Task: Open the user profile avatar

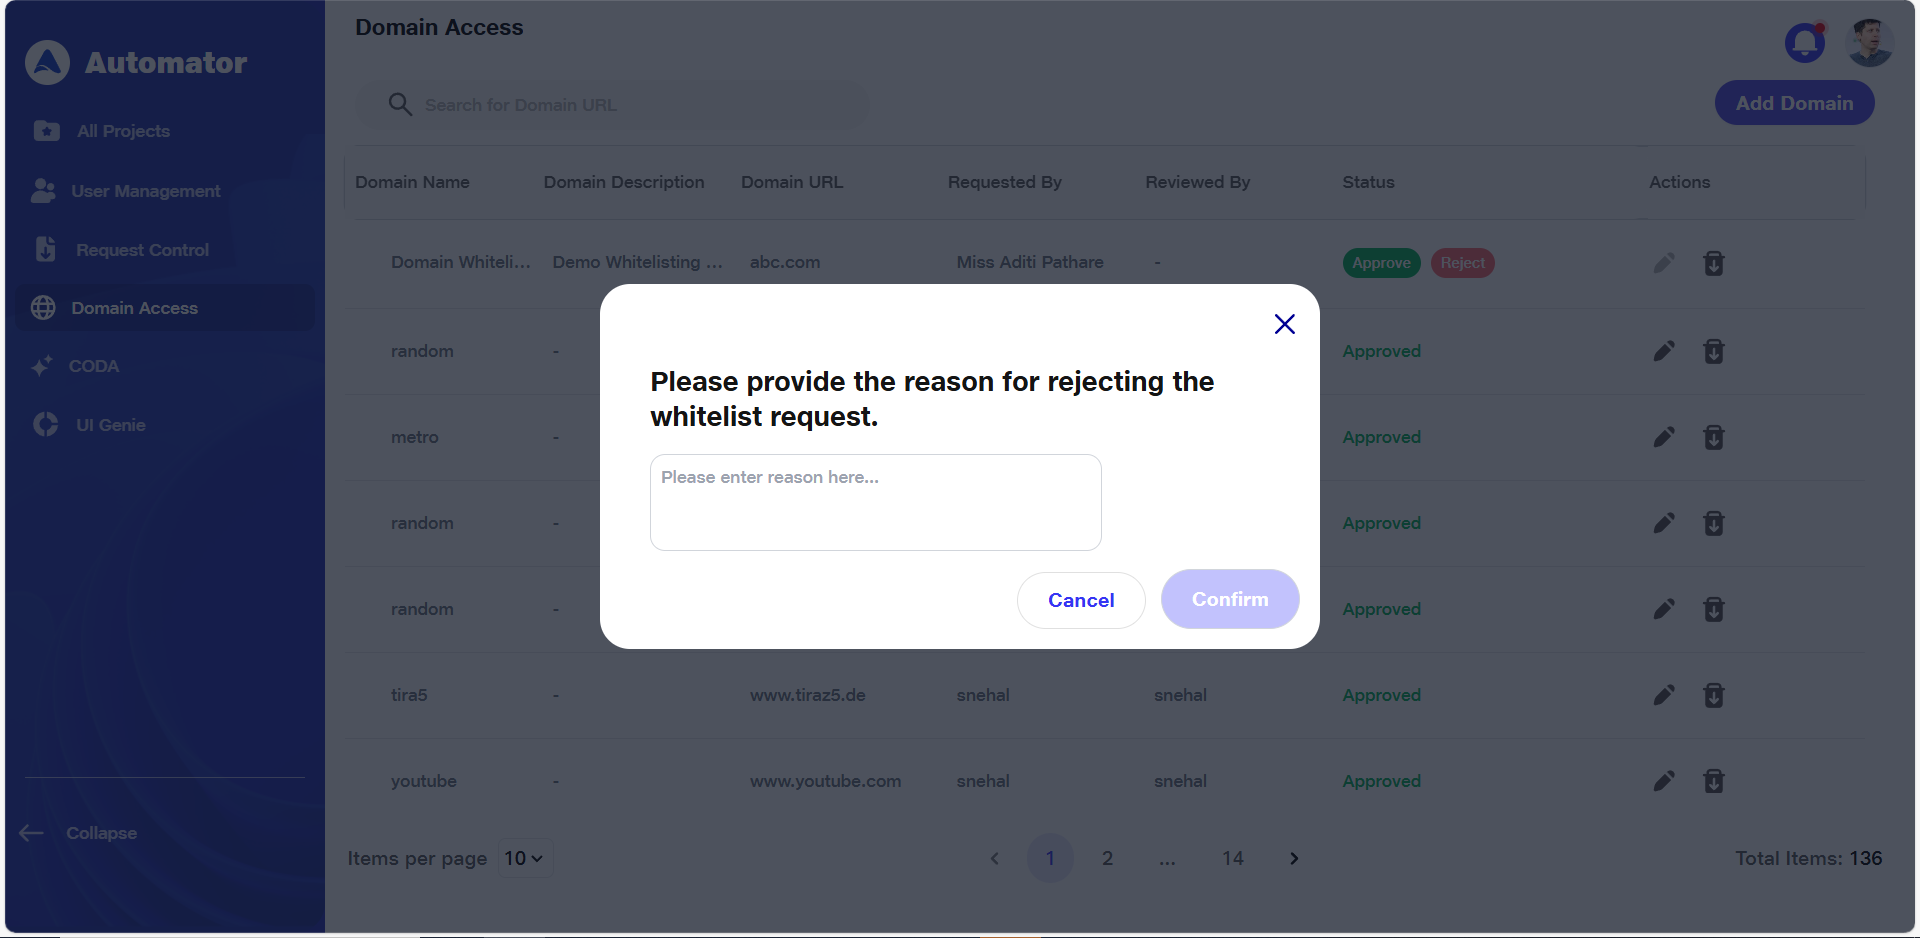Action: 1868,43
